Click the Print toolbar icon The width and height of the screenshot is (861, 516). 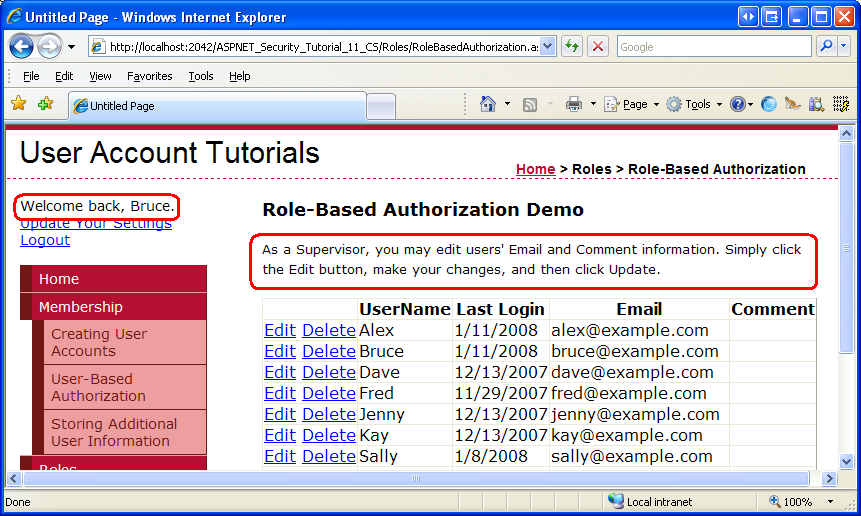pyautogui.click(x=574, y=104)
